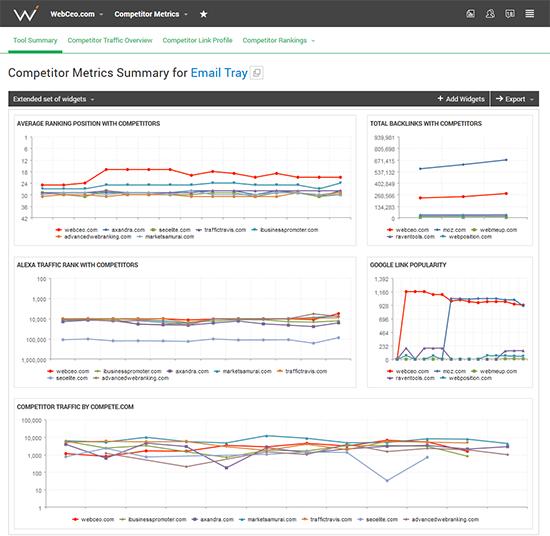
Task: Toggle axandra.com in Alexa Traffic legend
Action: (188, 371)
